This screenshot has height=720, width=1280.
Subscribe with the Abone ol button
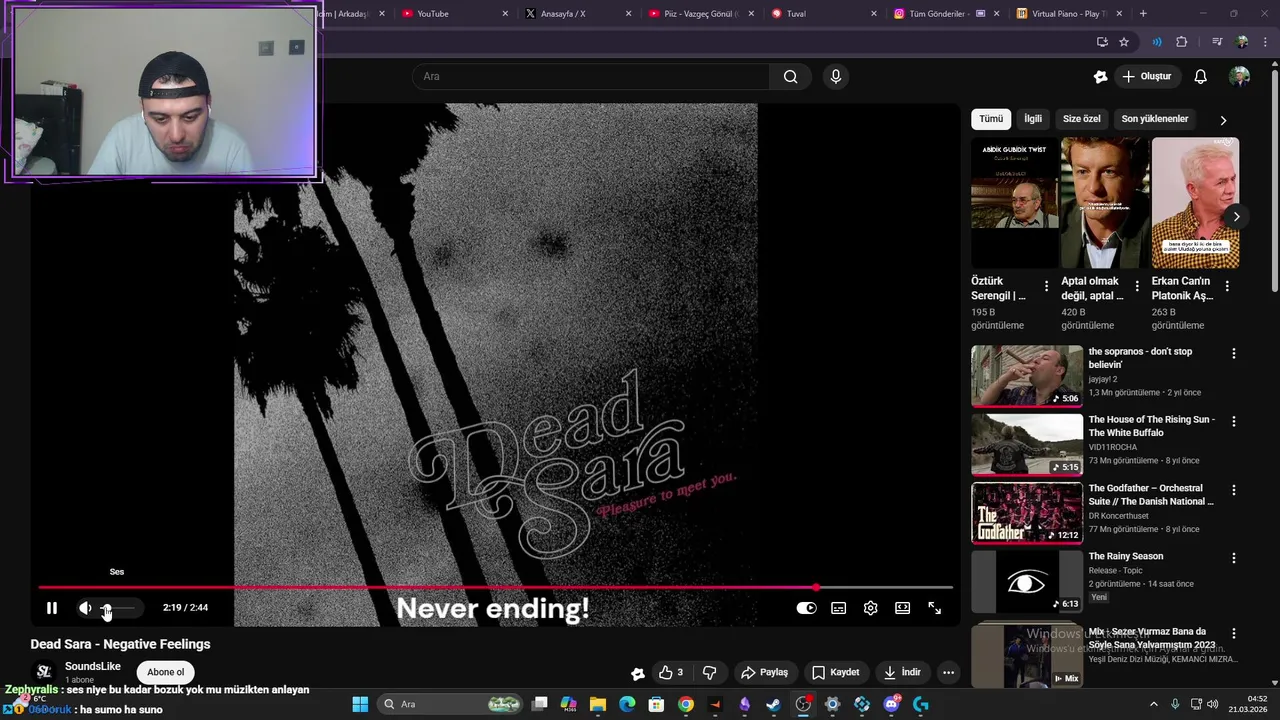[x=166, y=672]
